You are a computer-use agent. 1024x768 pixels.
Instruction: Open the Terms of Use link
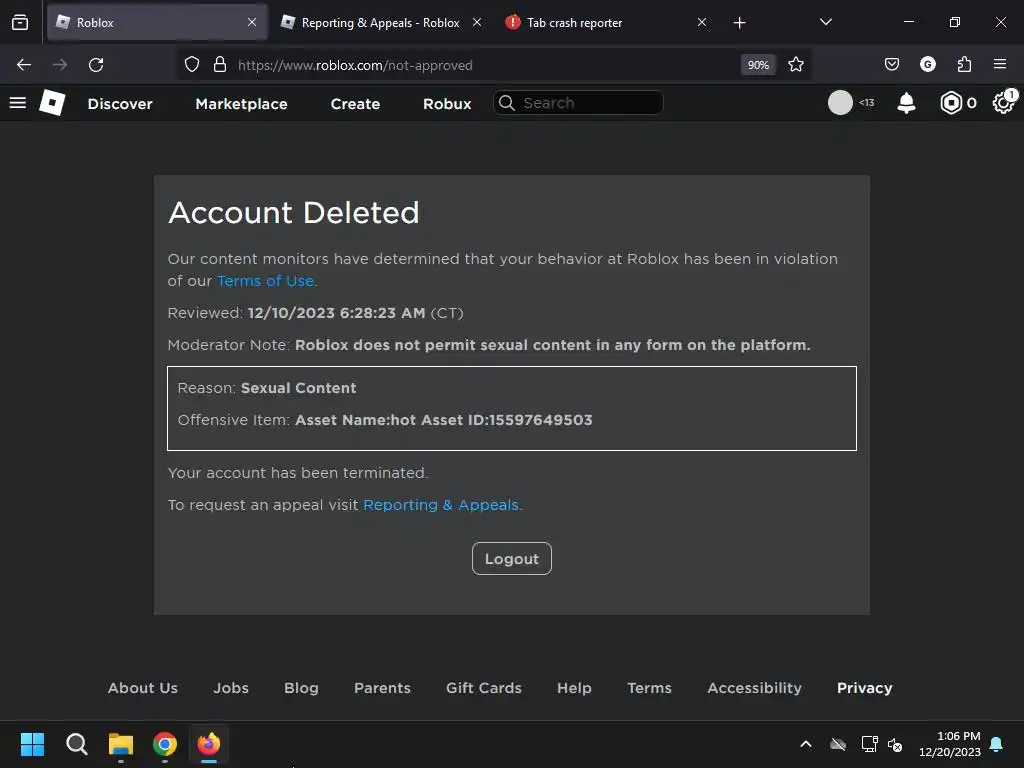click(266, 281)
